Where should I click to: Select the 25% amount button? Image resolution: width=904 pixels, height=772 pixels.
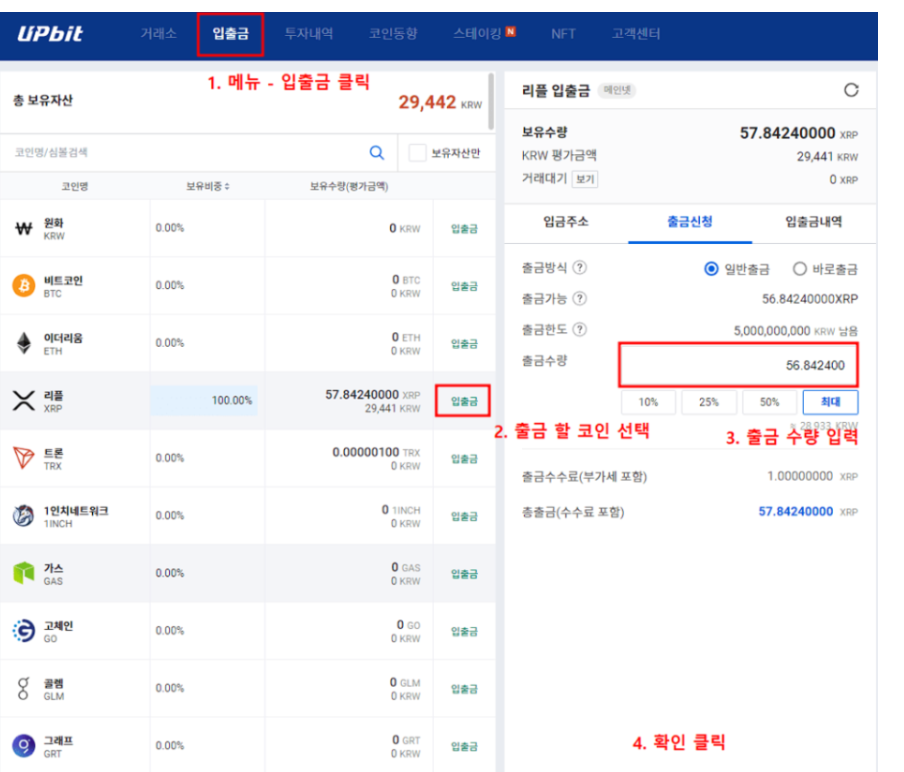click(x=709, y=402)
